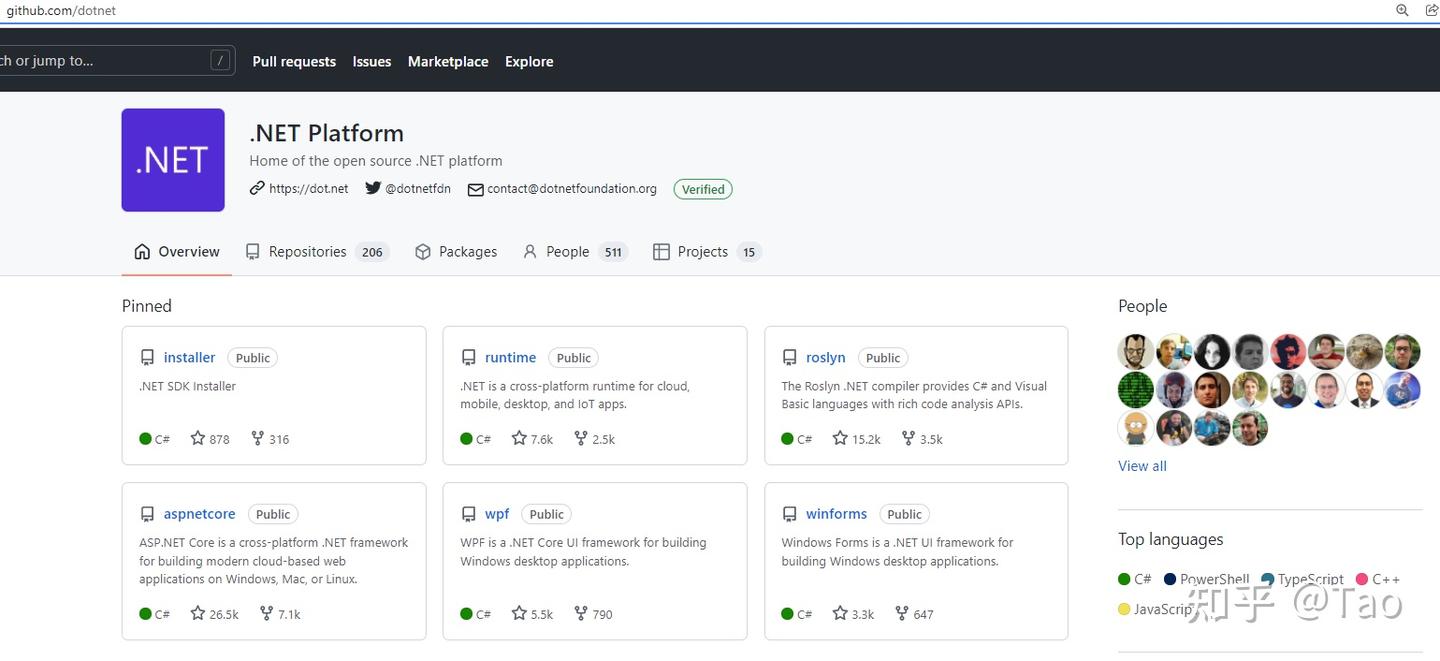Open the roslyn repository
Viewport: 1440px width, 661px height.
click(826, 358)
